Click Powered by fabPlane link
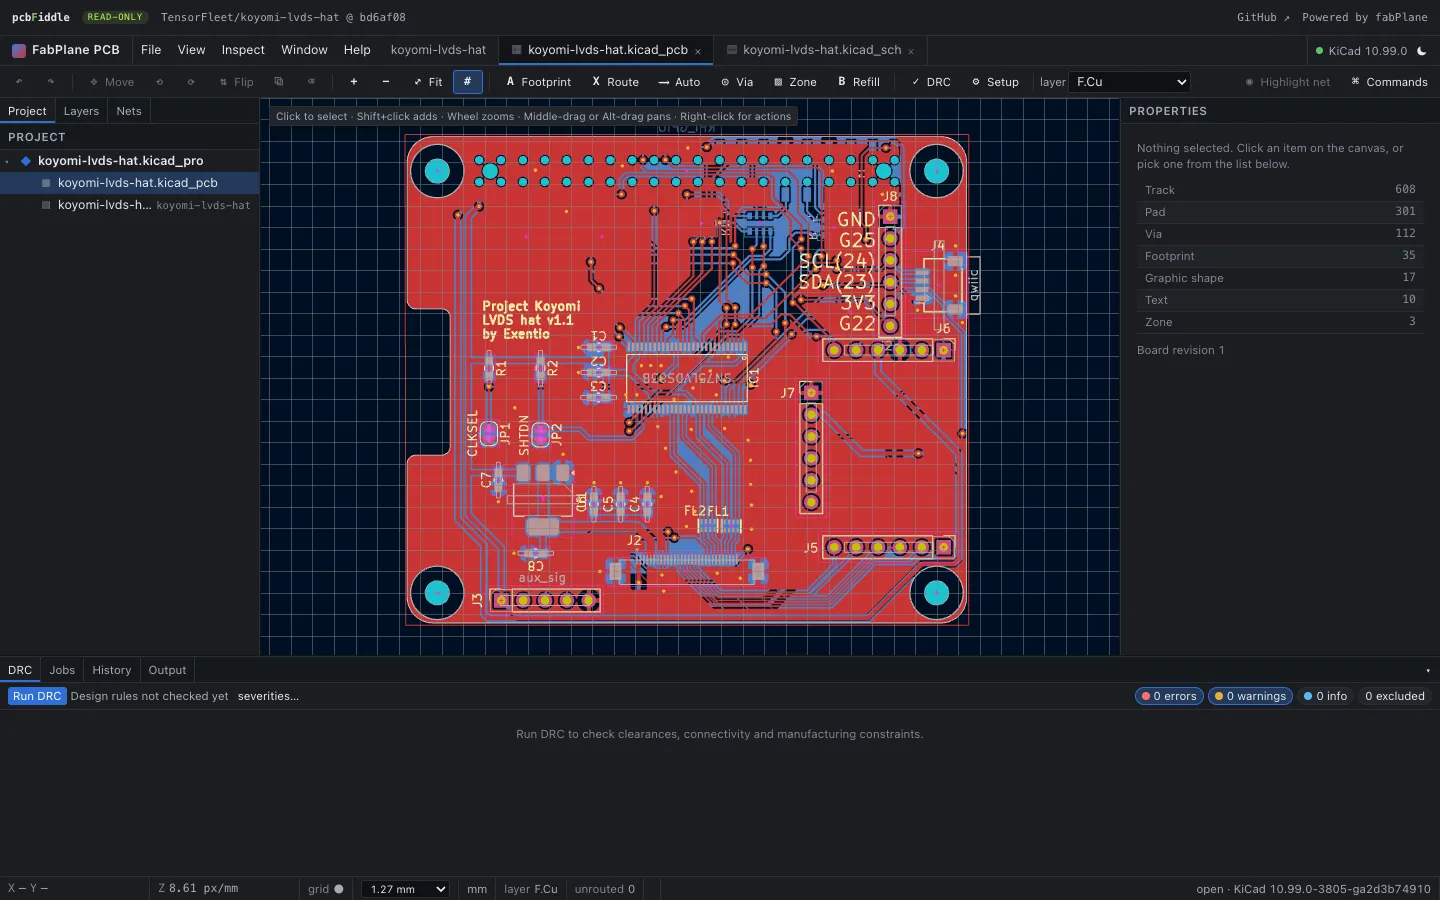The image size is (1440, 900). (1365, 17)
